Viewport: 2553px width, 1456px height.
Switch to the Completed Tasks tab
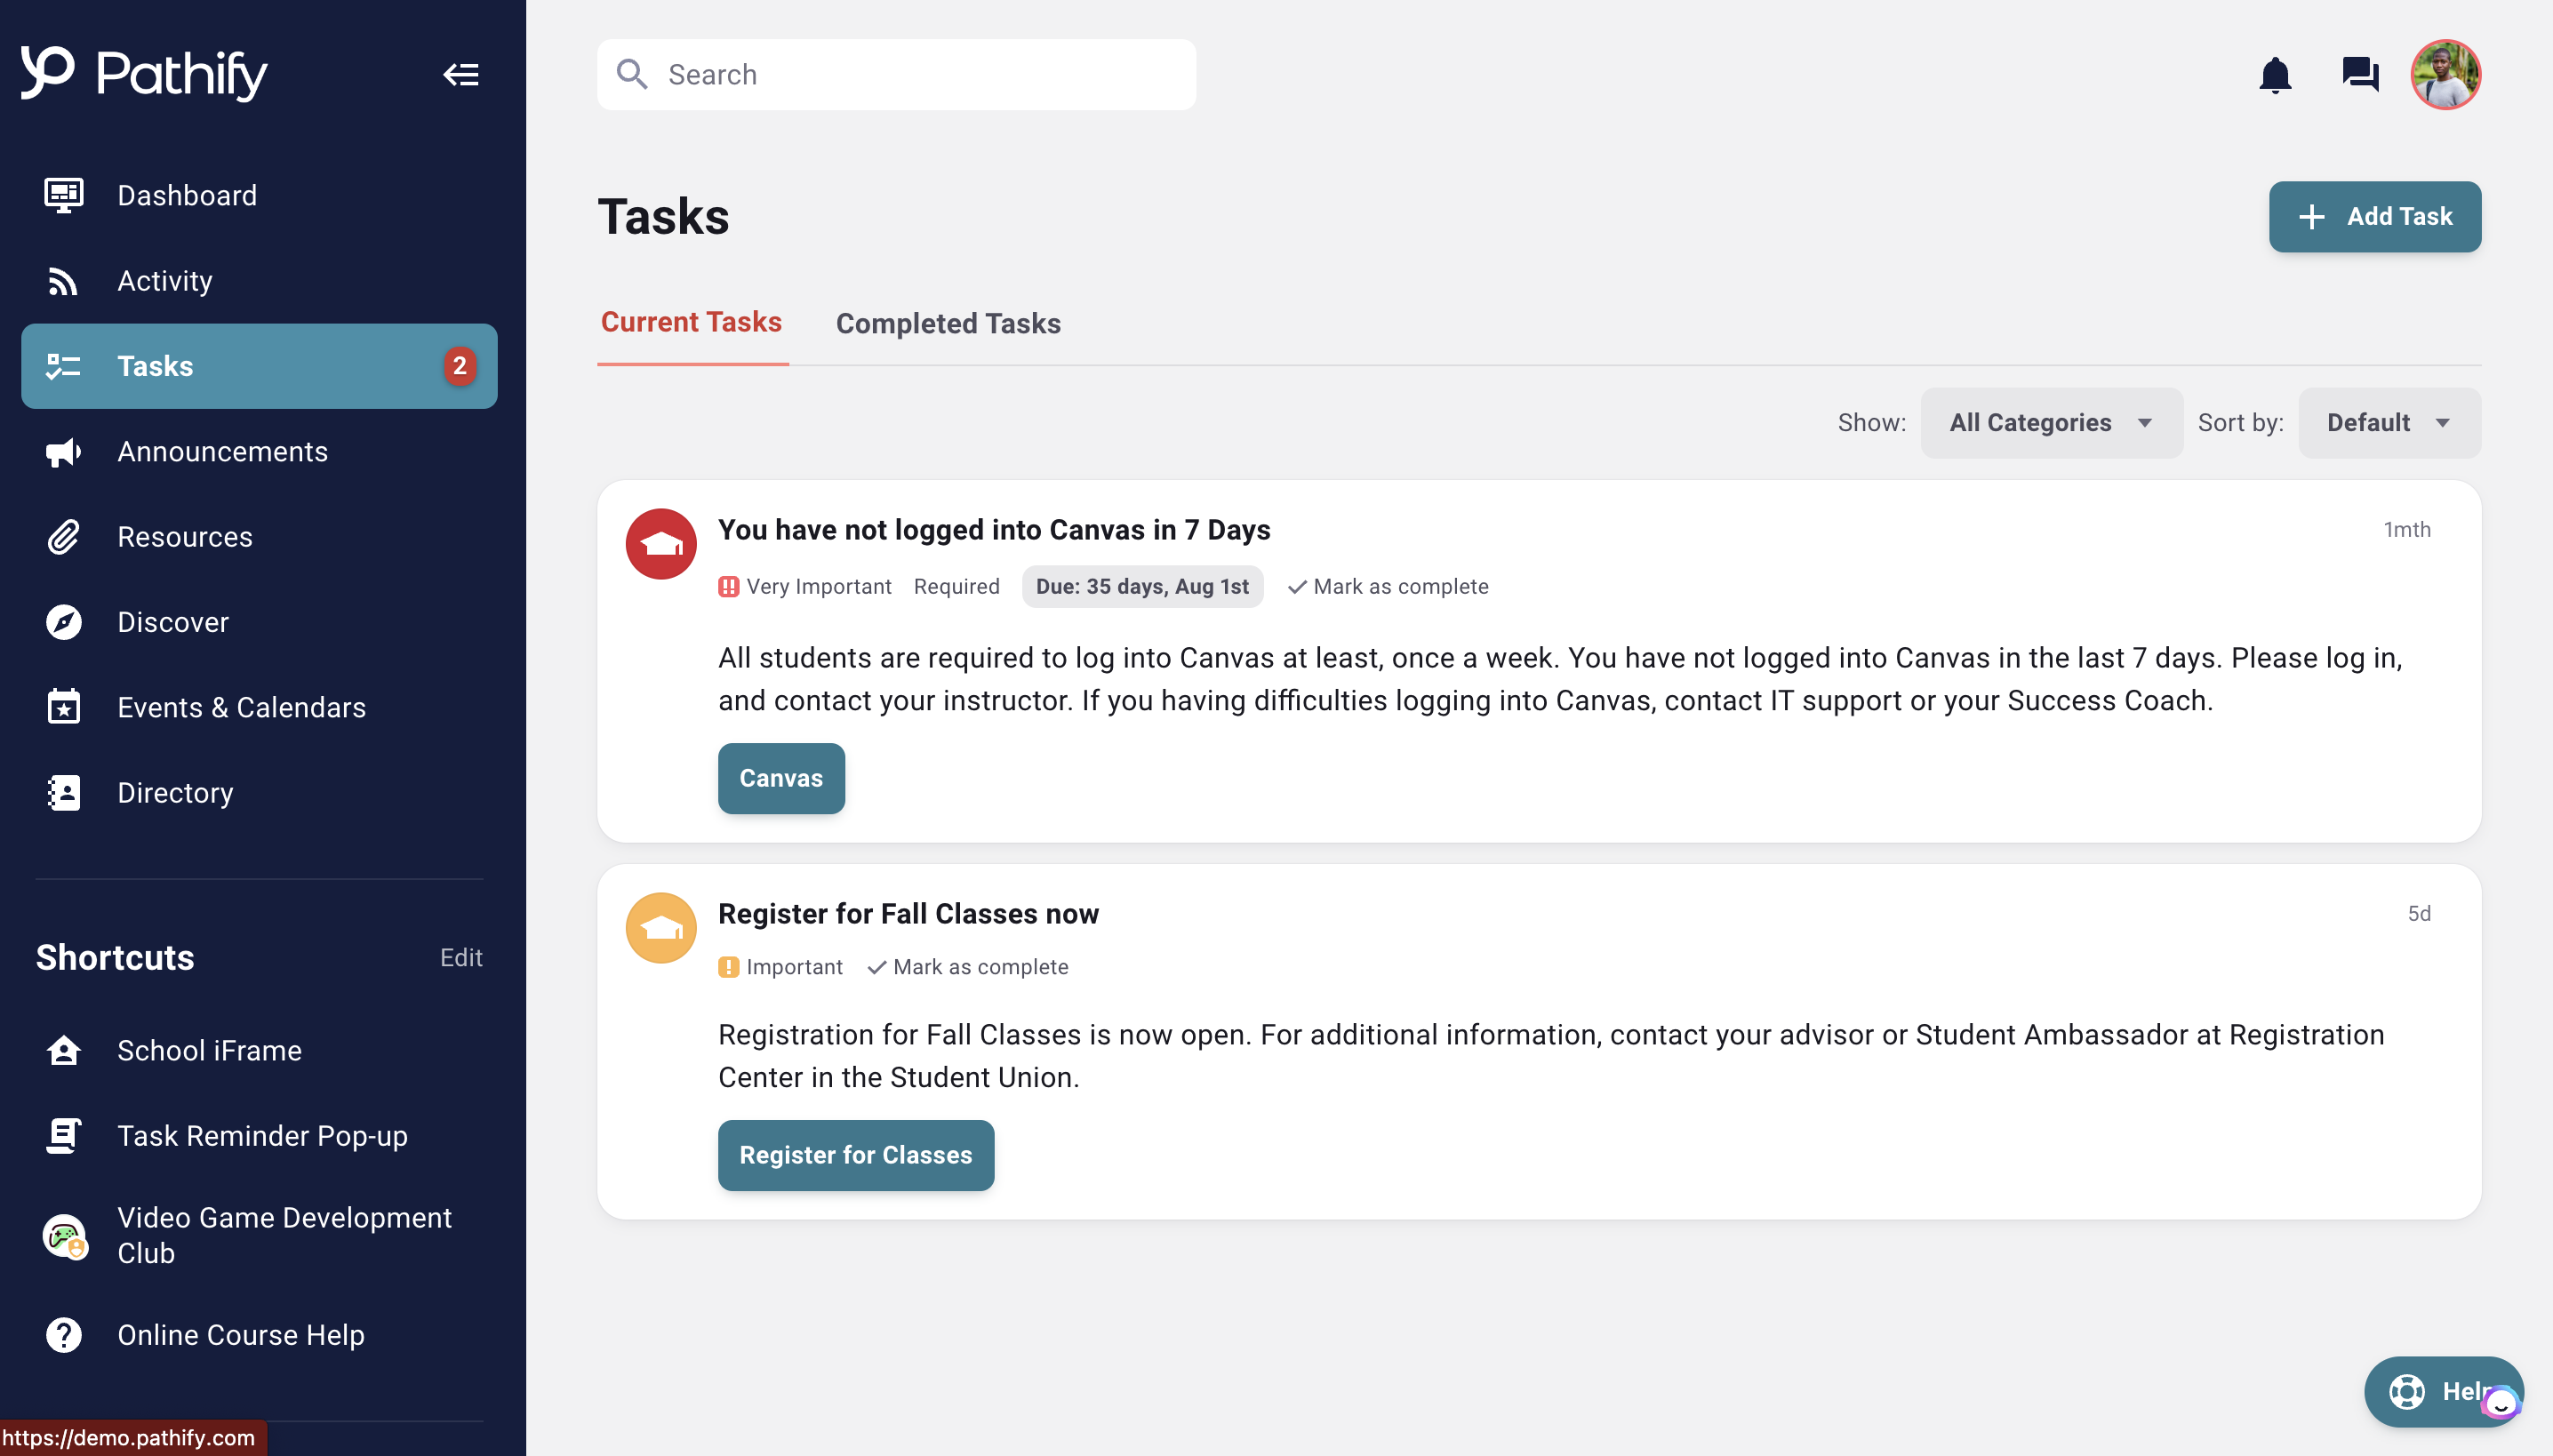[x=947, y=323]
